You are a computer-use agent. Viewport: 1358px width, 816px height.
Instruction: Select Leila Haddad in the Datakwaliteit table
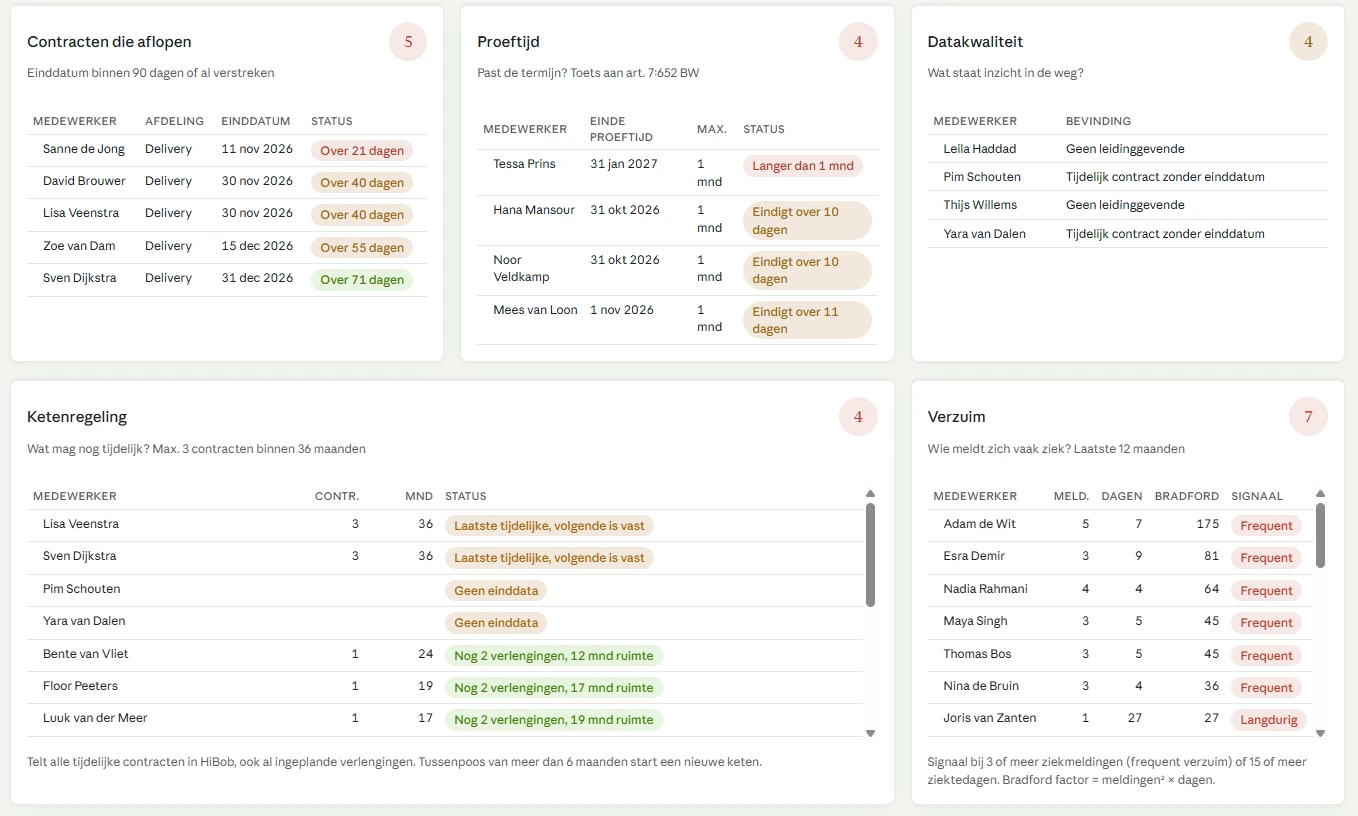pyautogui.click(x=980, y=149)
